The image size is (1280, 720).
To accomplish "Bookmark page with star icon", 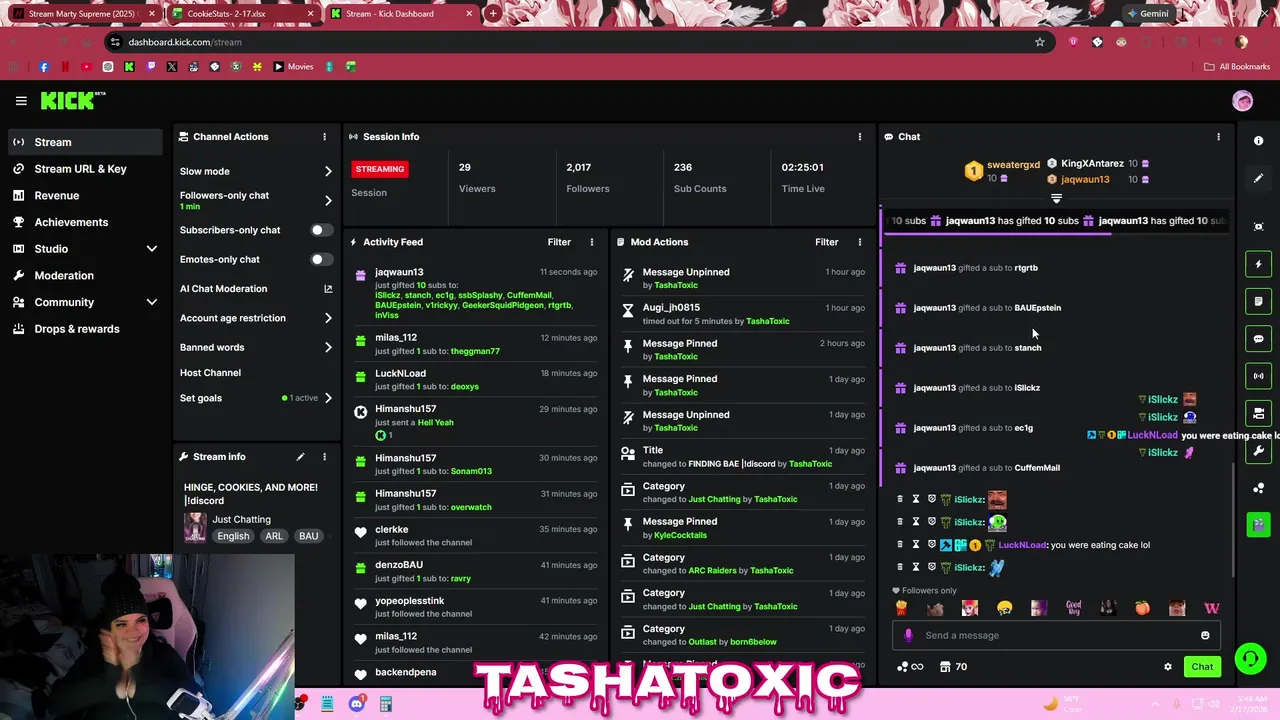I will [x=1040, y=42].
